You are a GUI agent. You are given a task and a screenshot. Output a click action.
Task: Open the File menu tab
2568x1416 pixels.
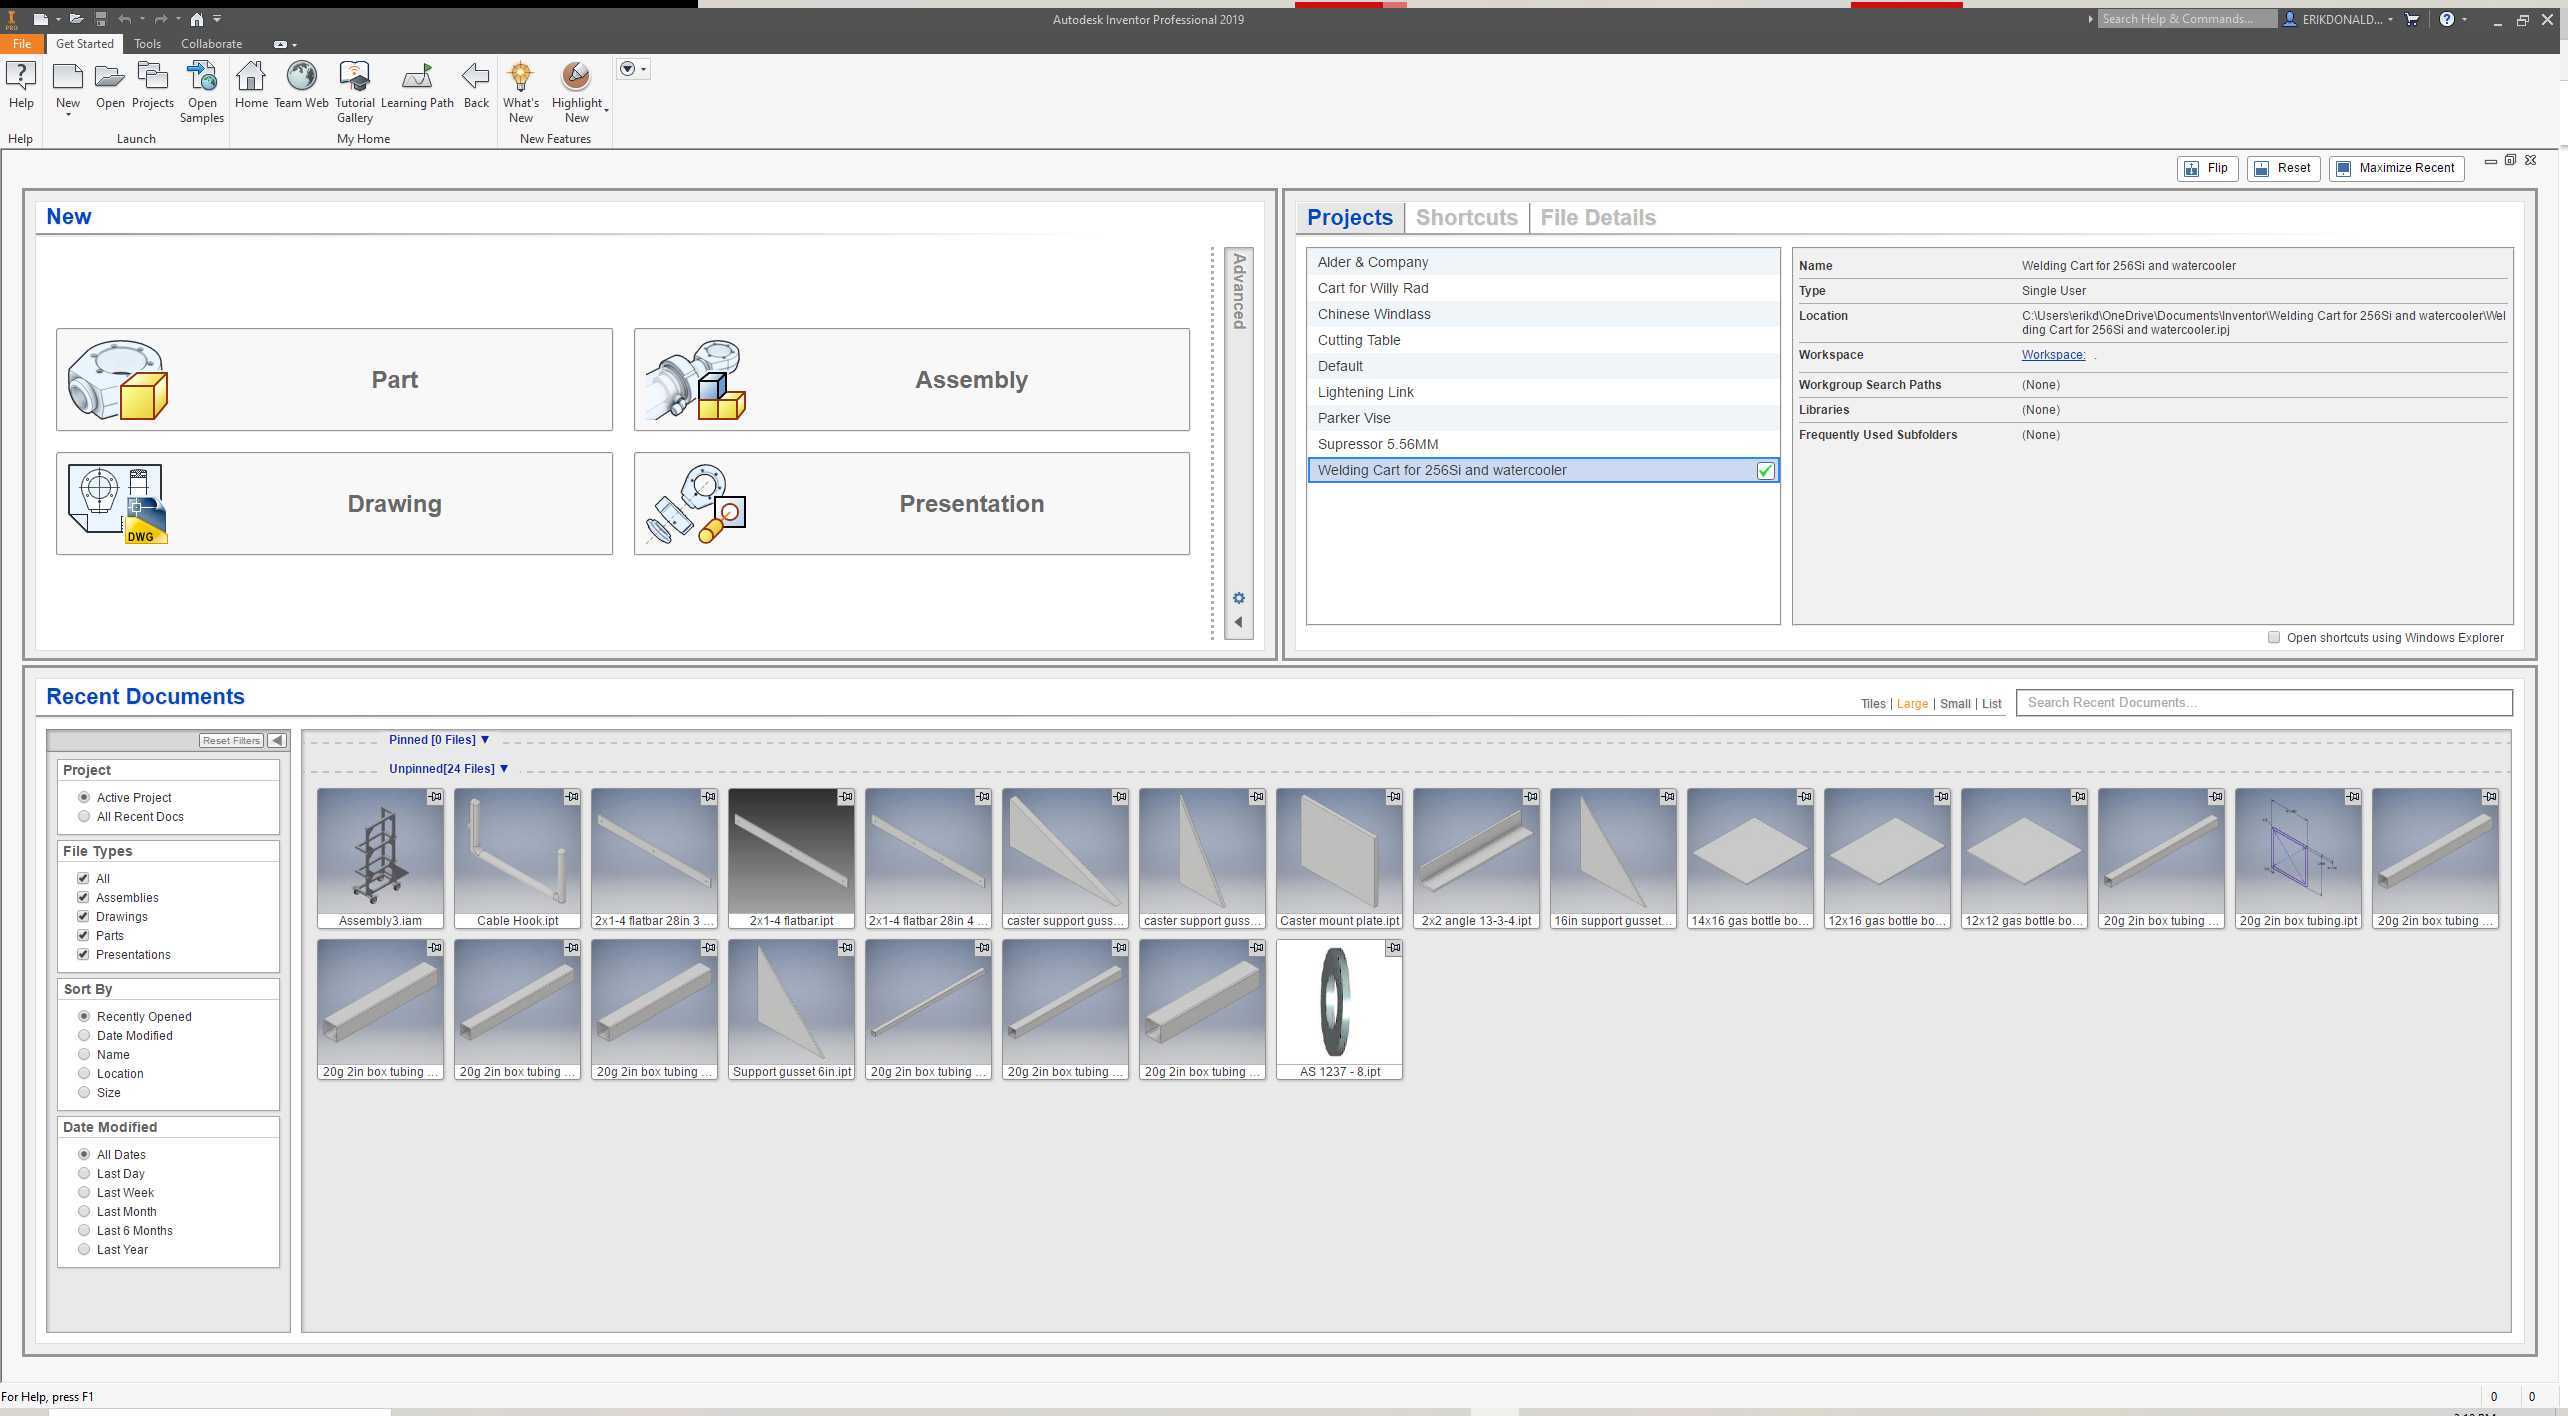click(21, 44)
